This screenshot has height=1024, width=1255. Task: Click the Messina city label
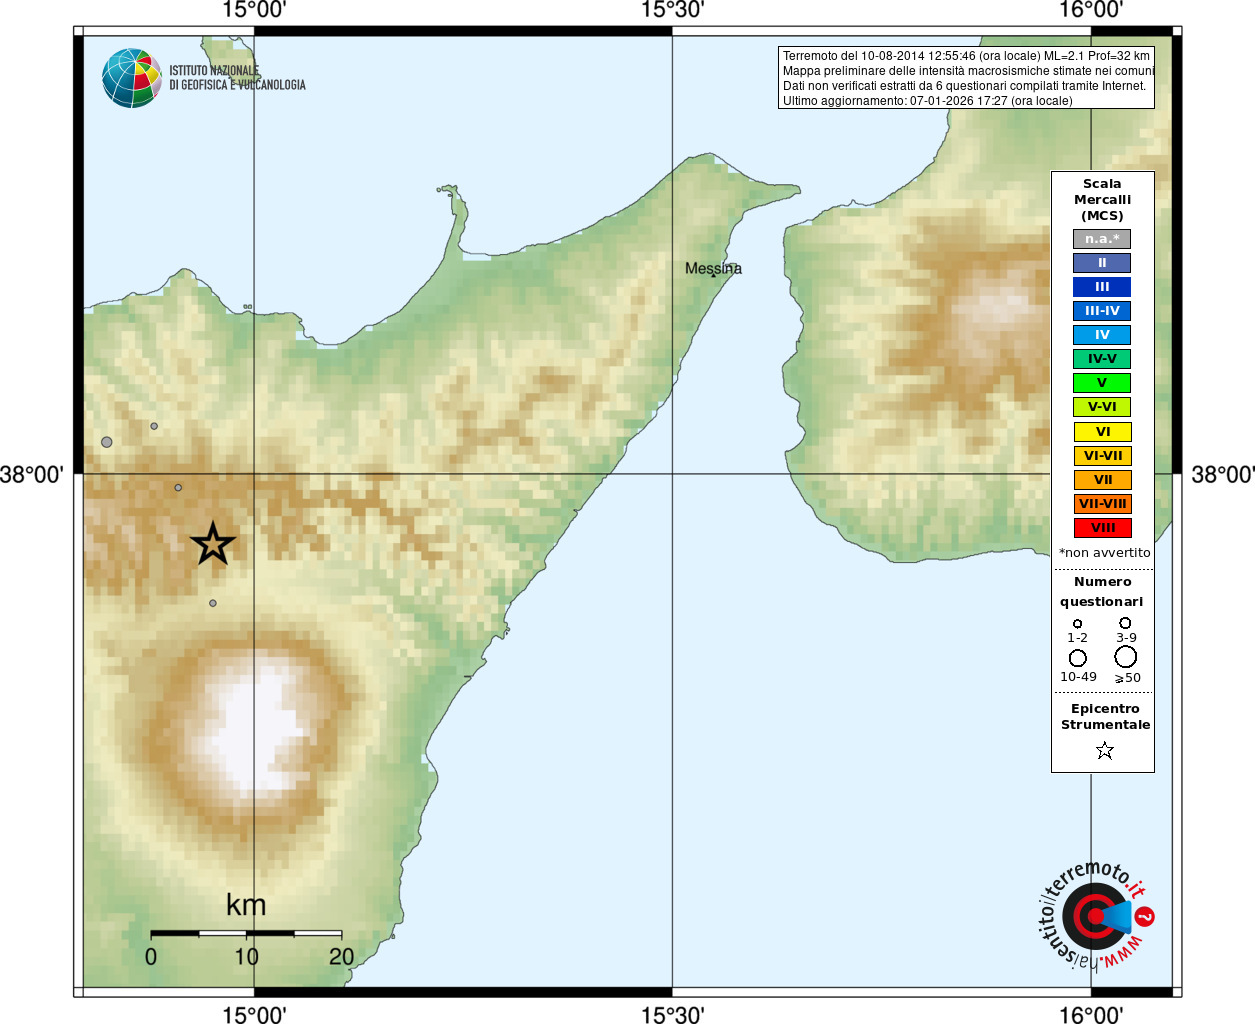tap(713, 268)
